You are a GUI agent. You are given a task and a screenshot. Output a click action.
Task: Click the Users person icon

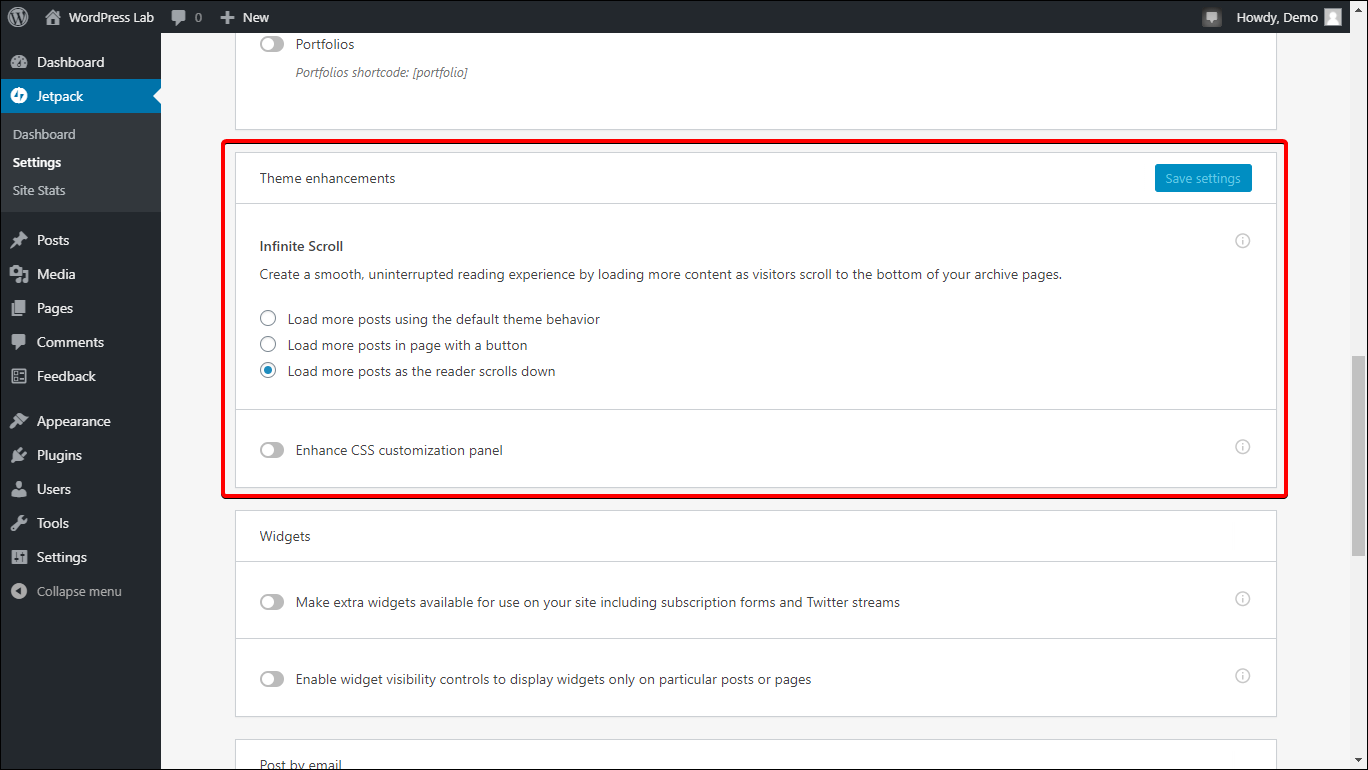tap(19, 489)
